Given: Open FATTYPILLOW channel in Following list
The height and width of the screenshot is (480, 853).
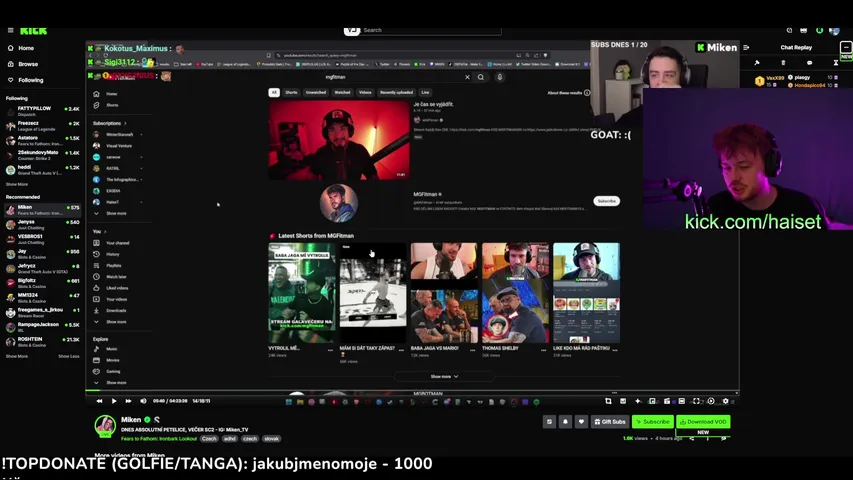Looking at the screenshot, I should pyautogui.click(x=42, y=111).
